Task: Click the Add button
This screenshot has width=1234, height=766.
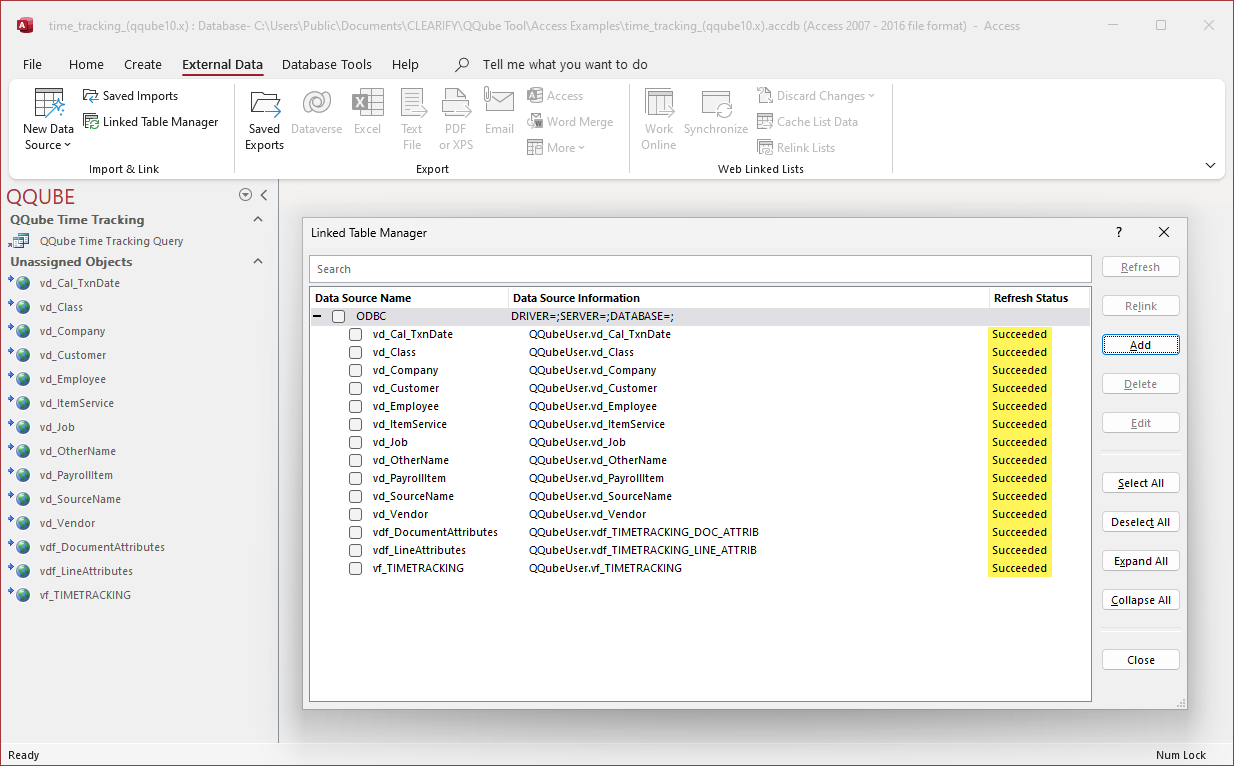Action: click(1141, 345)
